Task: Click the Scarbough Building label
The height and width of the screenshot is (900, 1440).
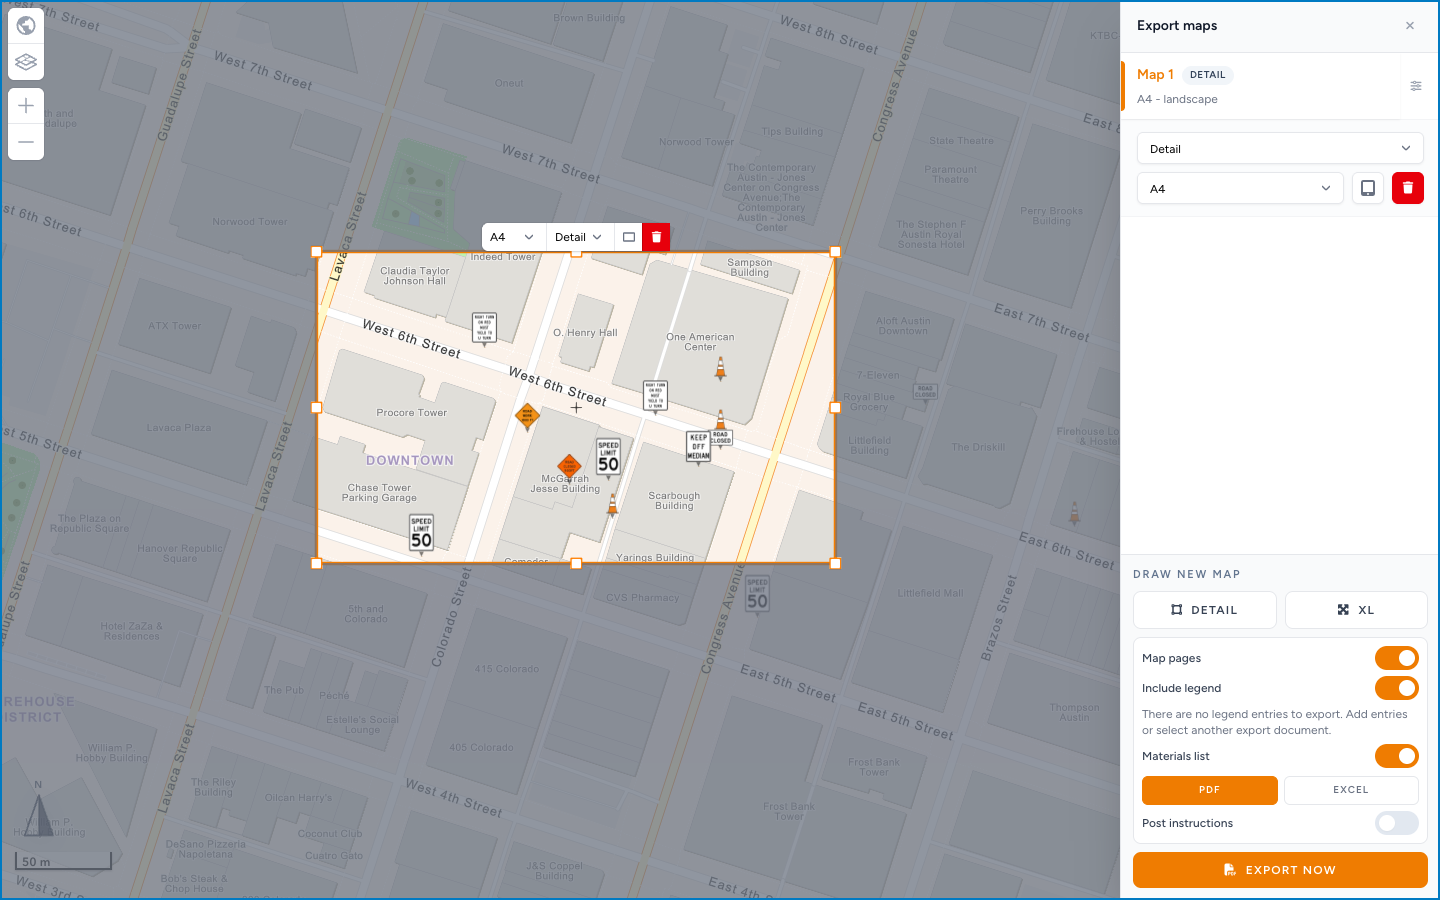Action: tap(674, 501)
